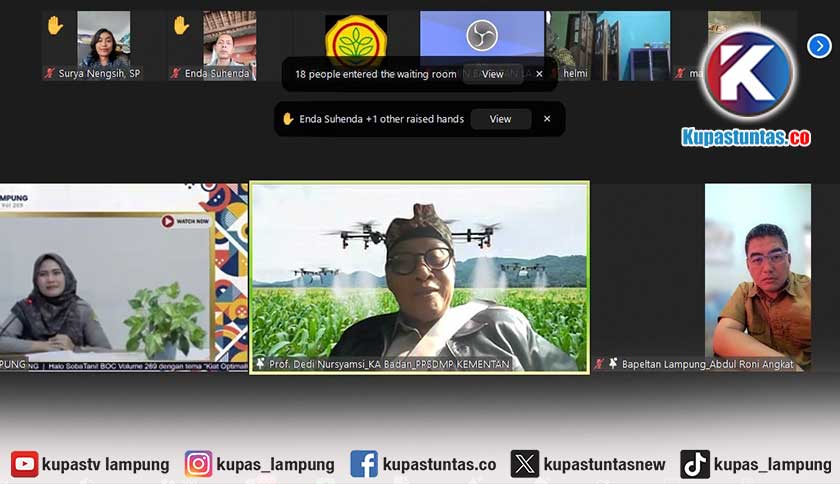Viewport: 840px width, 484px height.
Task: Click the YouTube icon for kupastv lampung
Action: (x=24, y=464)
